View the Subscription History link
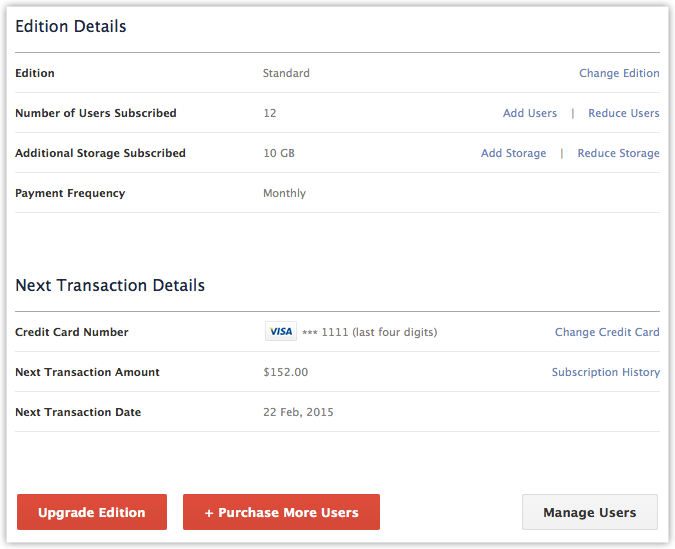 coord(605,372)
